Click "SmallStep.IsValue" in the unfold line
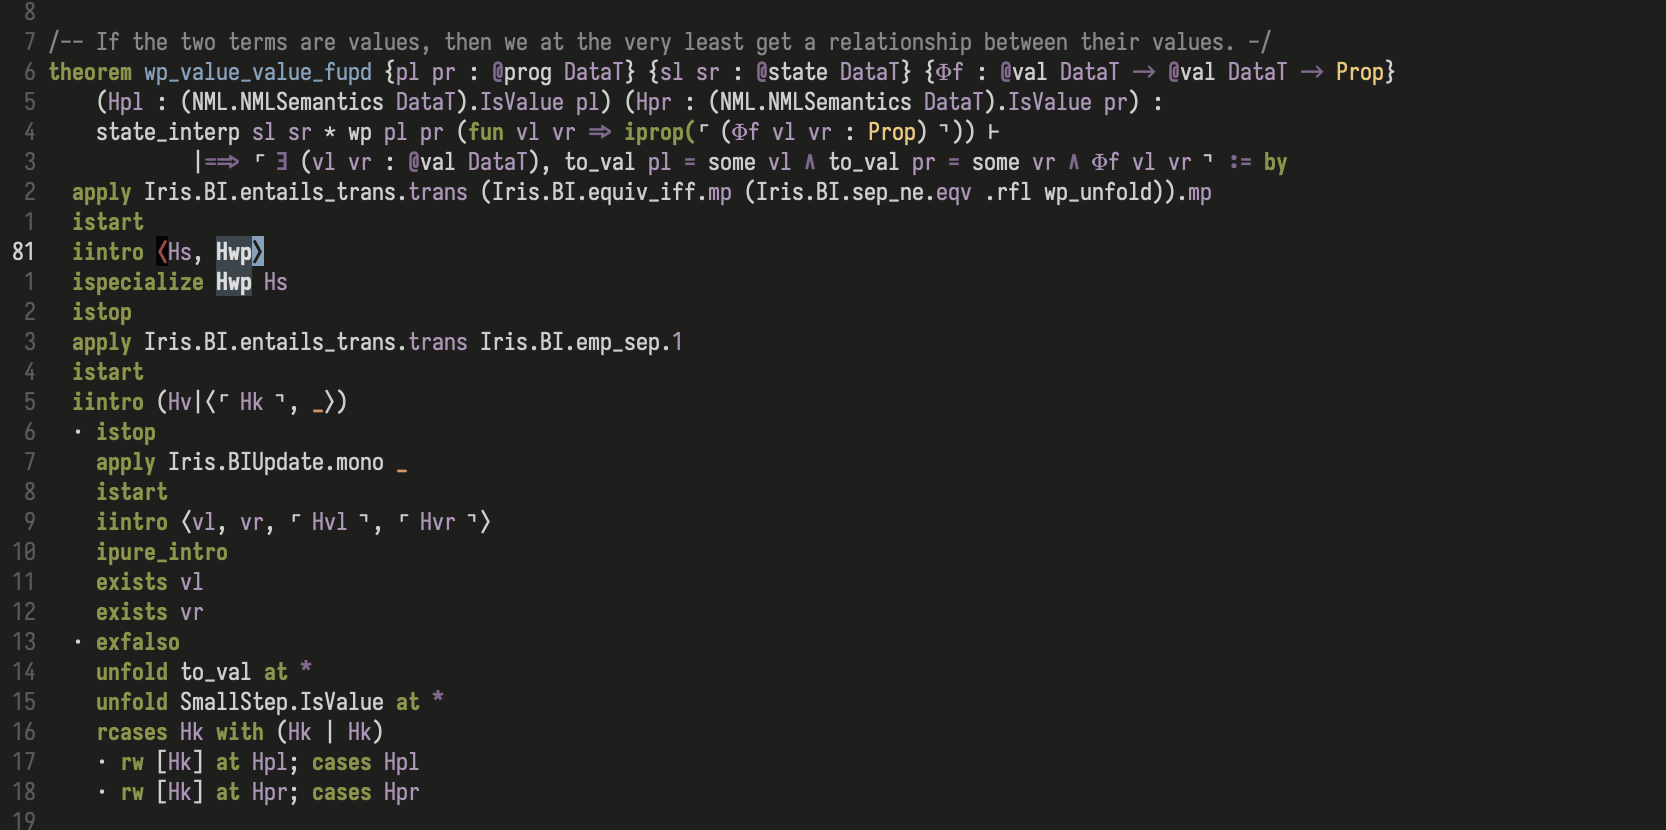 pos(281,702)
